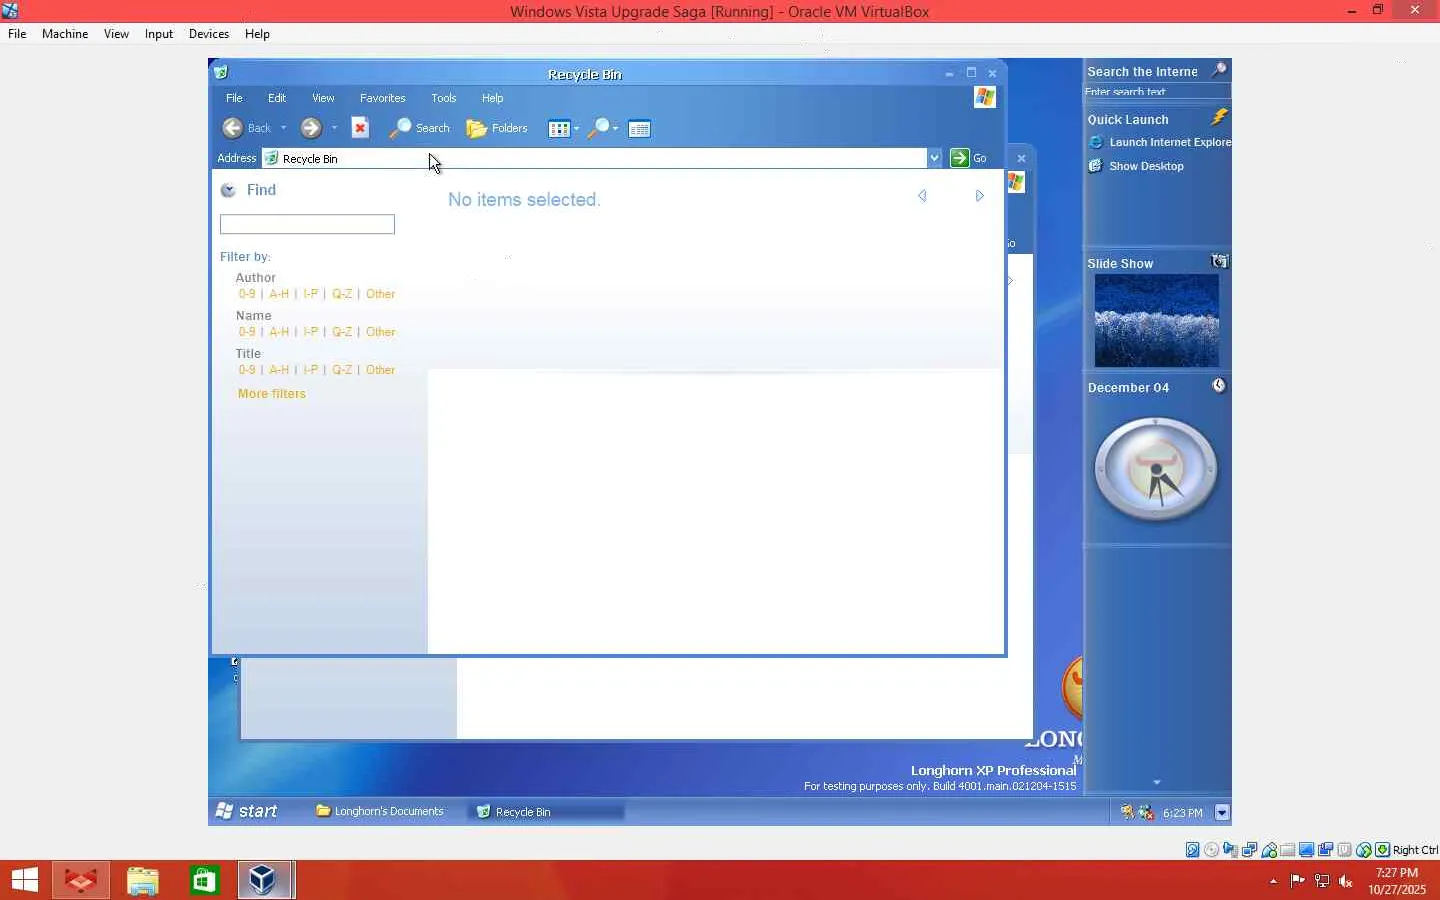Click the Quick Launch lightning bolt icon
The image size is (1440, 900).
(1219, 118)
